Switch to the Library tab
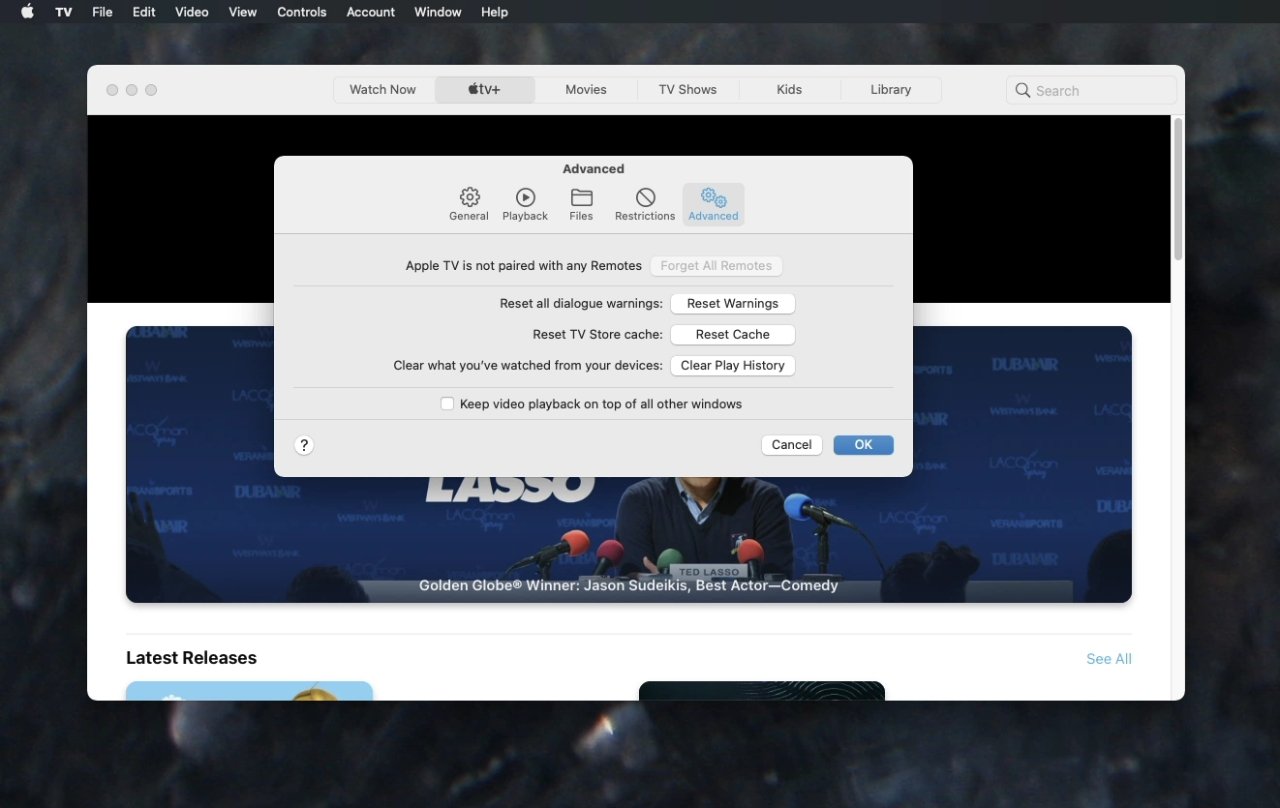Image resolution: width=1280 pixels, height=808 pixels. pos(890,90)
